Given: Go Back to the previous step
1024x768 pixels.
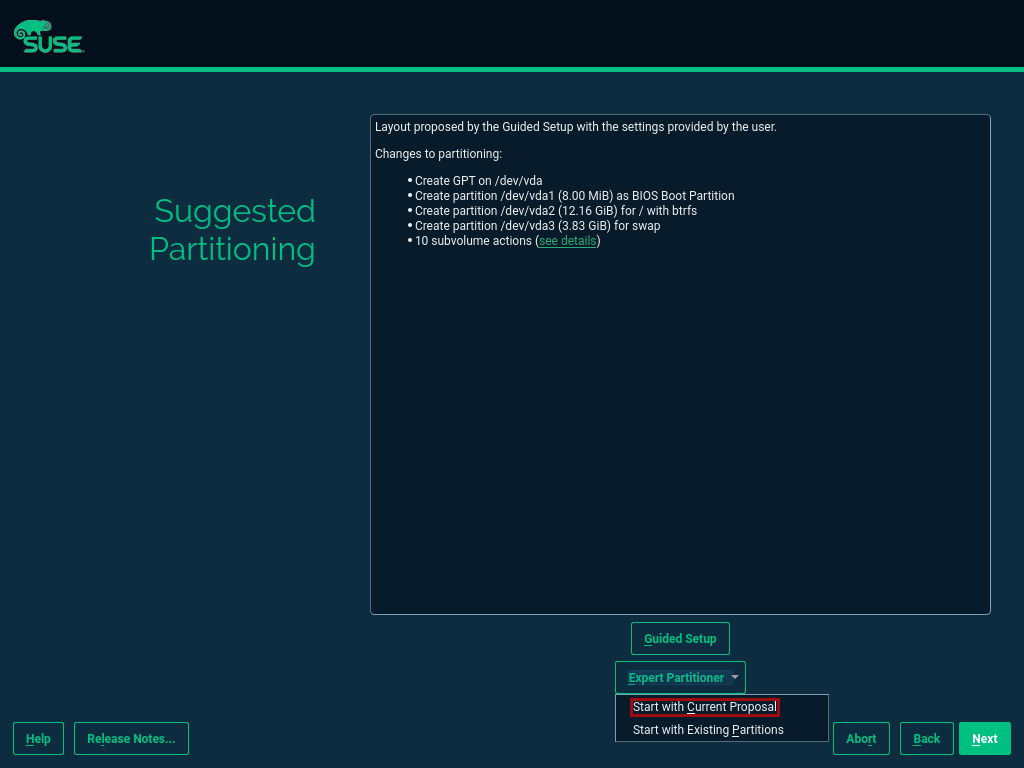Looking at the screenshot, I should (926, 738).
